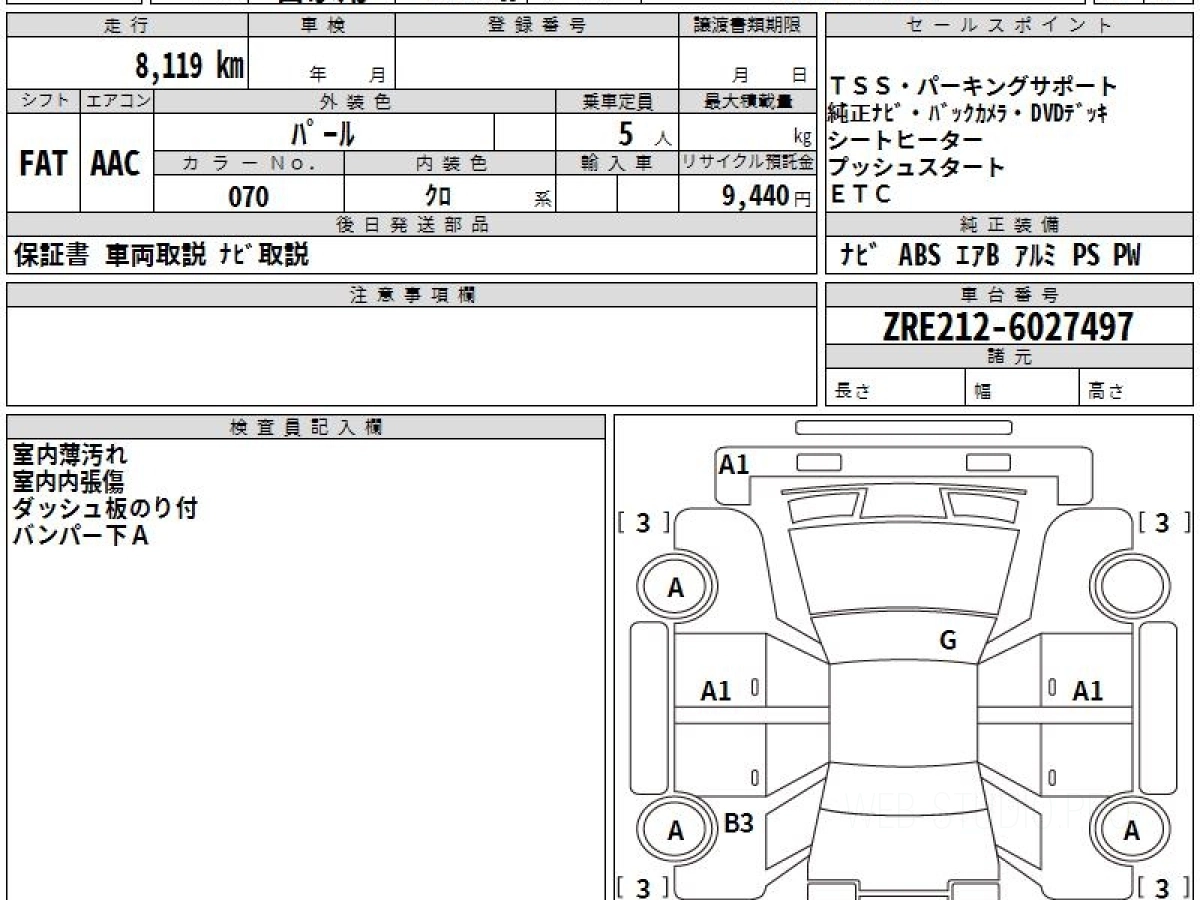1200x900 pixels.
Task: Click the 最大積載量 header
Action: tap(747, 101)
